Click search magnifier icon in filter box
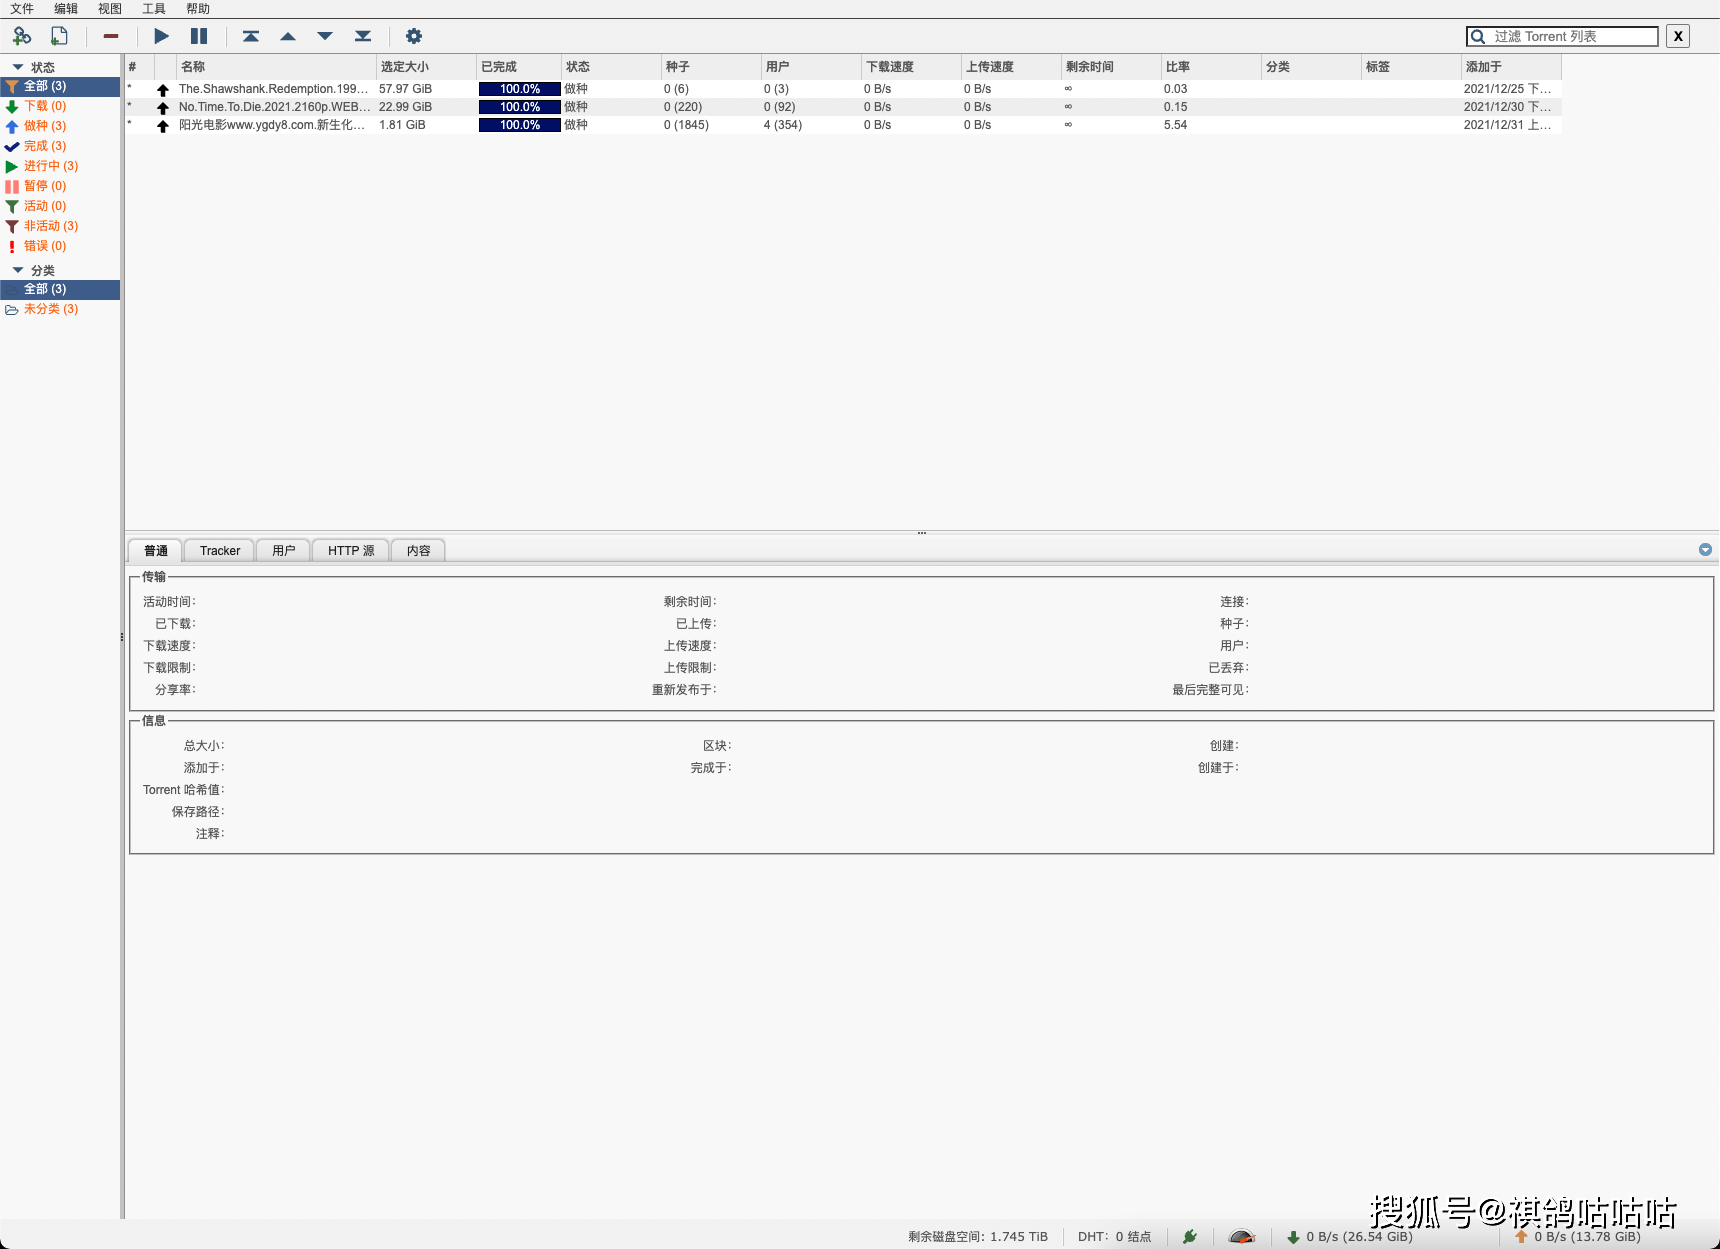Viewport: 1720px width, 1249px height. 1478,37
